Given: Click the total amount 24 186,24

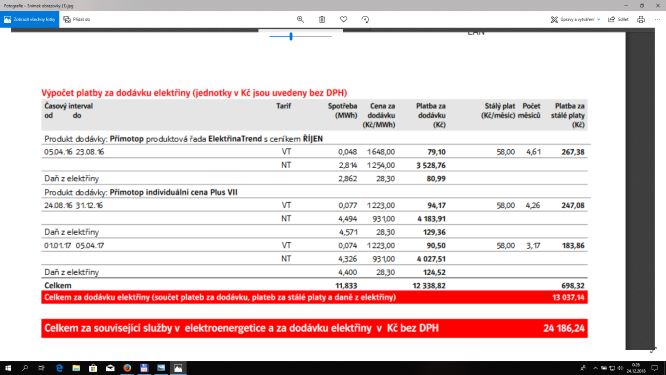Looking at the screenshot, I should click(564, 328).
